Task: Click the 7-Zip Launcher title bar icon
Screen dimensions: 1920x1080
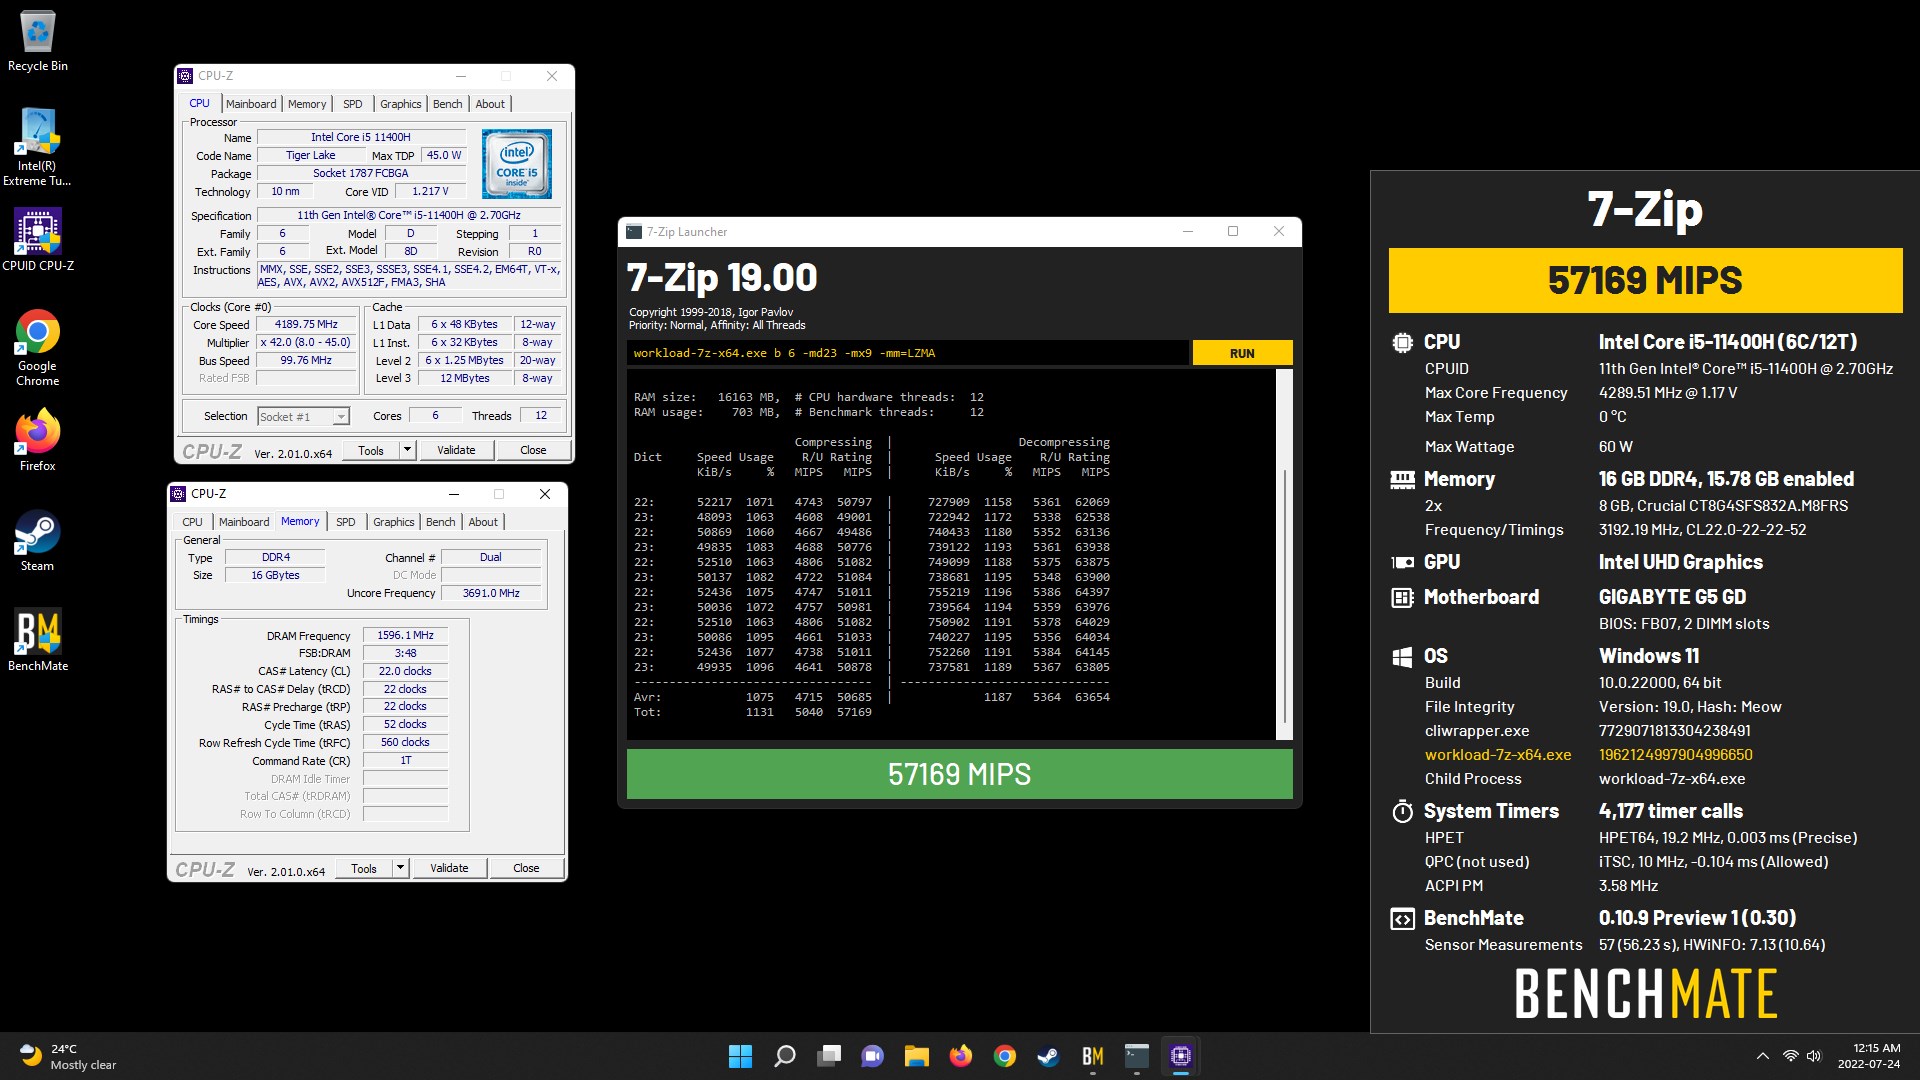Action: click(634, 232)
